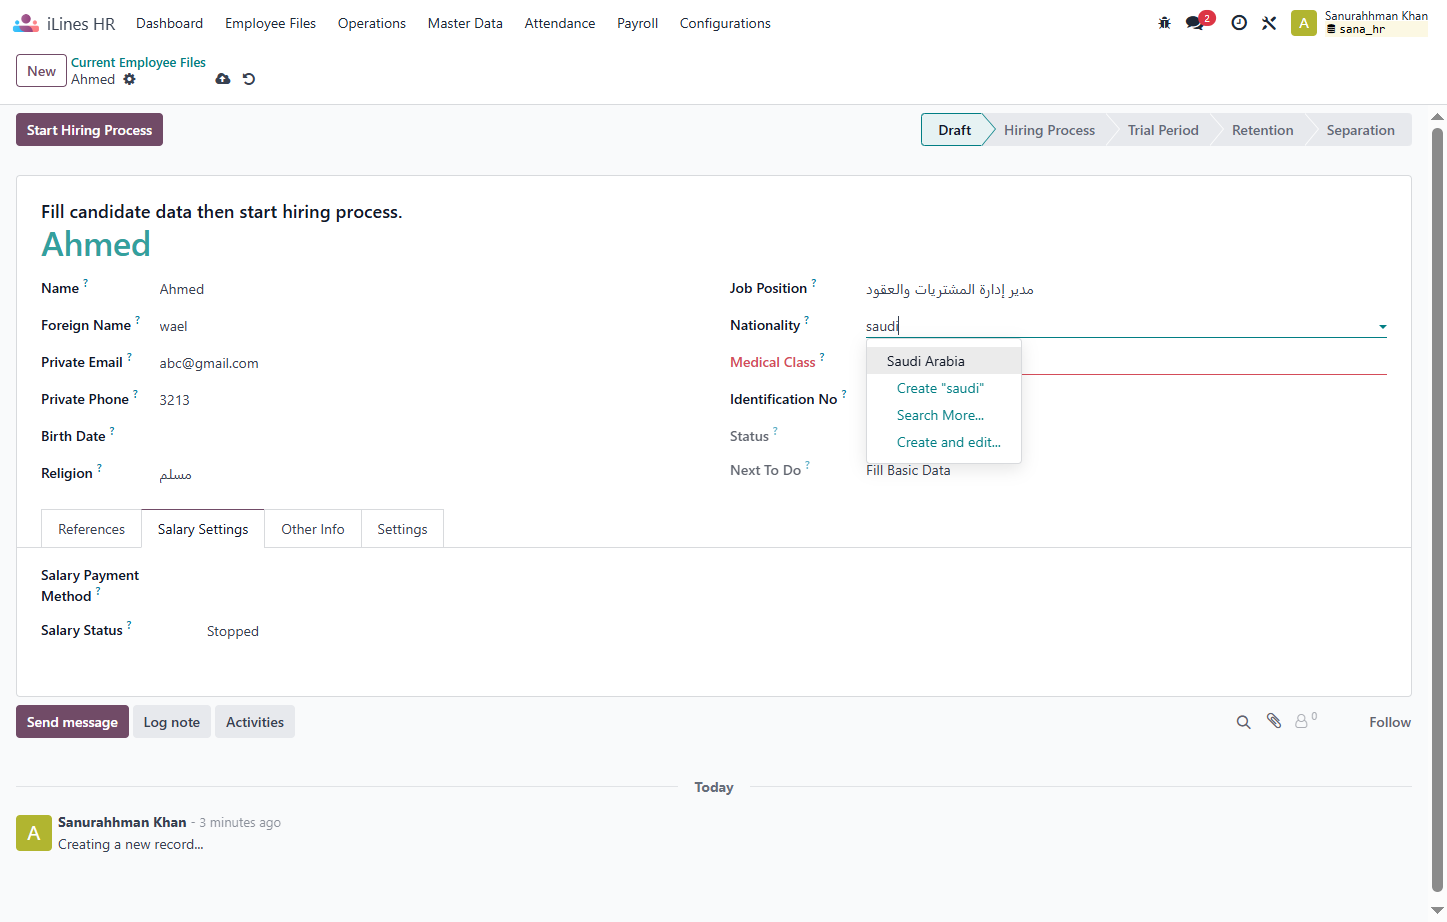
Task: Click the Send message button
Action: pyautogui.click(x=72, y=722)
